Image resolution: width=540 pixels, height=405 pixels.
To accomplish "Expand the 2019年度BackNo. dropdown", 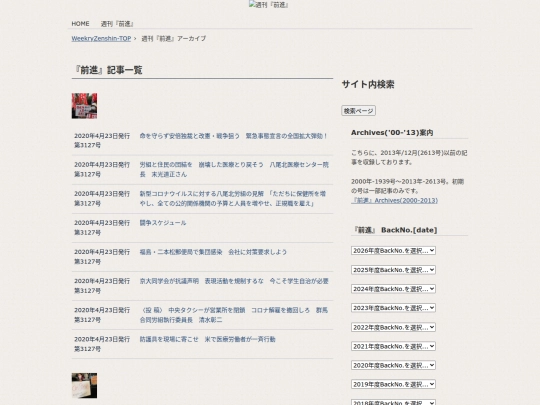I will click(393, 384).
